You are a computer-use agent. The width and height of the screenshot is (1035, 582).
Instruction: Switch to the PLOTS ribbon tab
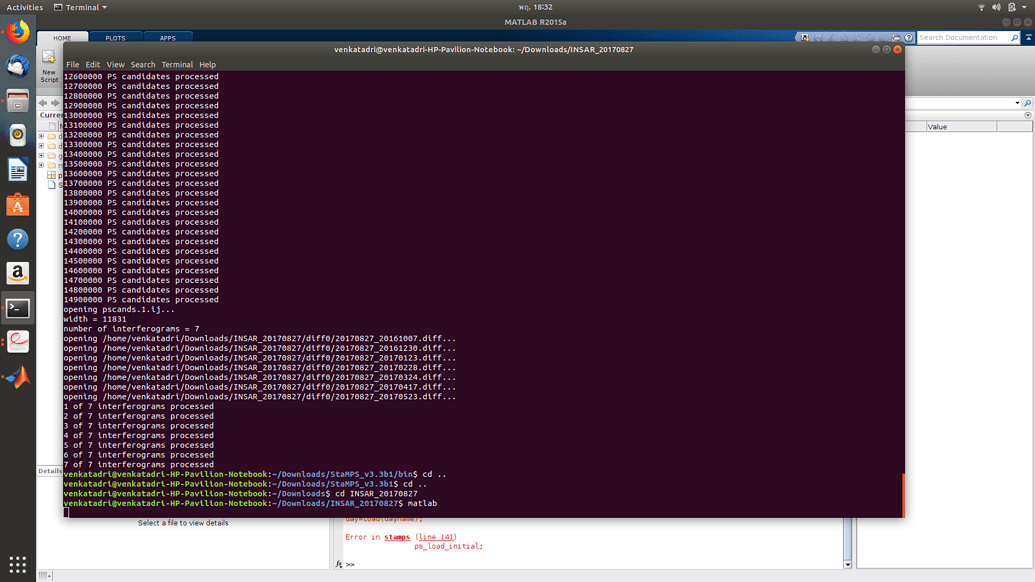(118, 36)
